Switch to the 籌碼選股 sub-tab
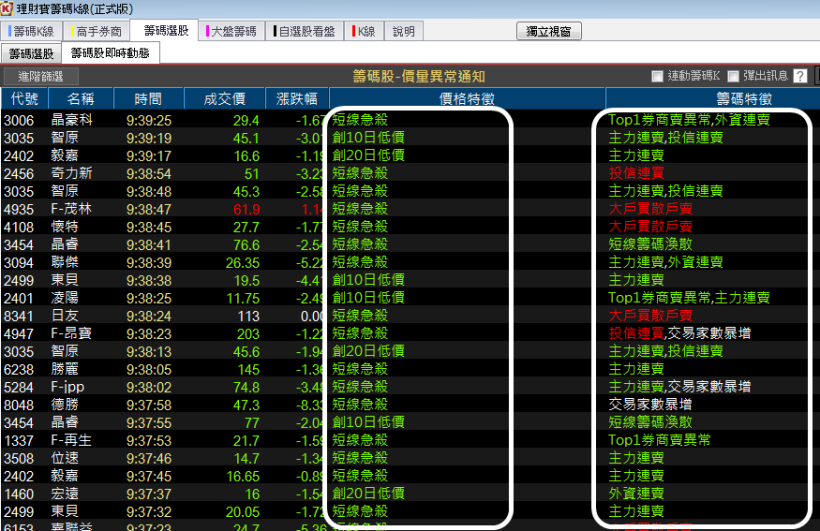The height and width of the screenshot is (531, 820). (x=32, y=53)
